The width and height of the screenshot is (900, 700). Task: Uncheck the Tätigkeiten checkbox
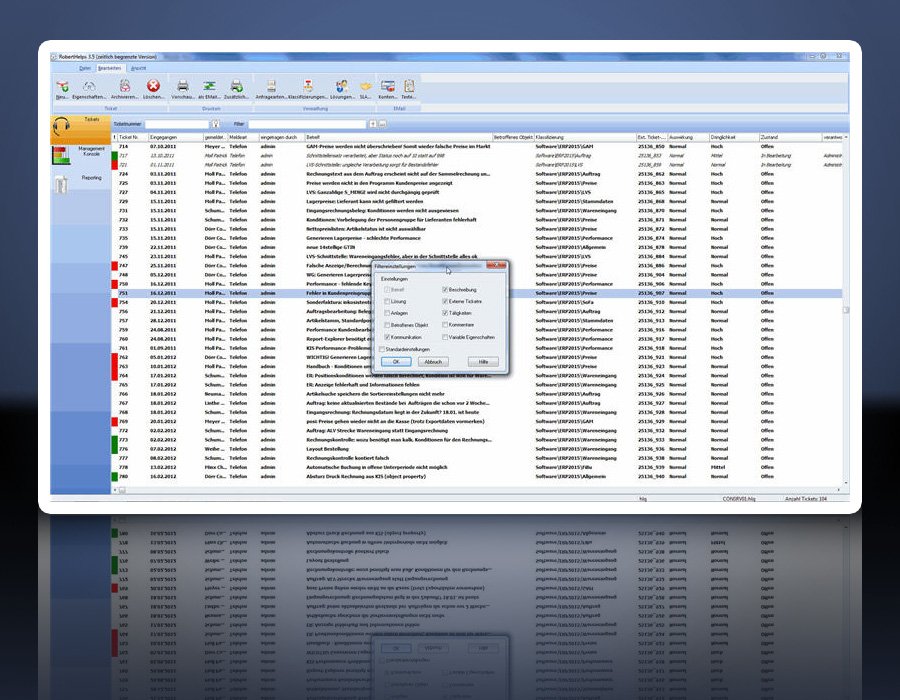click(x=445, y=313)
